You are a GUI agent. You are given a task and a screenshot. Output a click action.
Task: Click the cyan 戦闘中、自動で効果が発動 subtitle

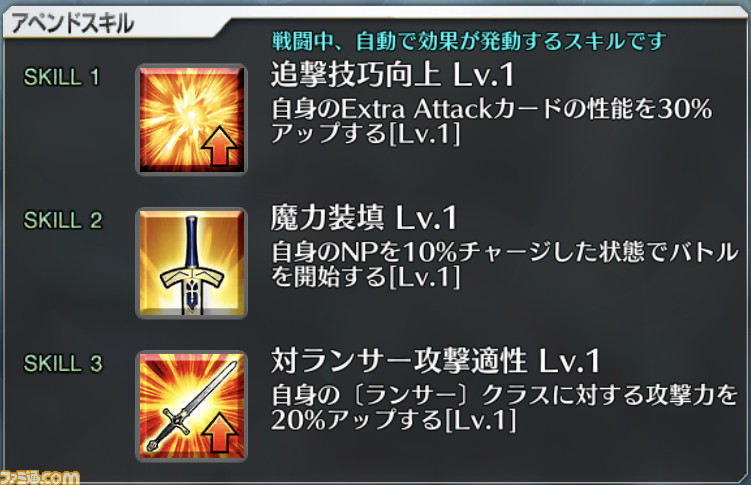pyautogui.click(x=469, y=41)
